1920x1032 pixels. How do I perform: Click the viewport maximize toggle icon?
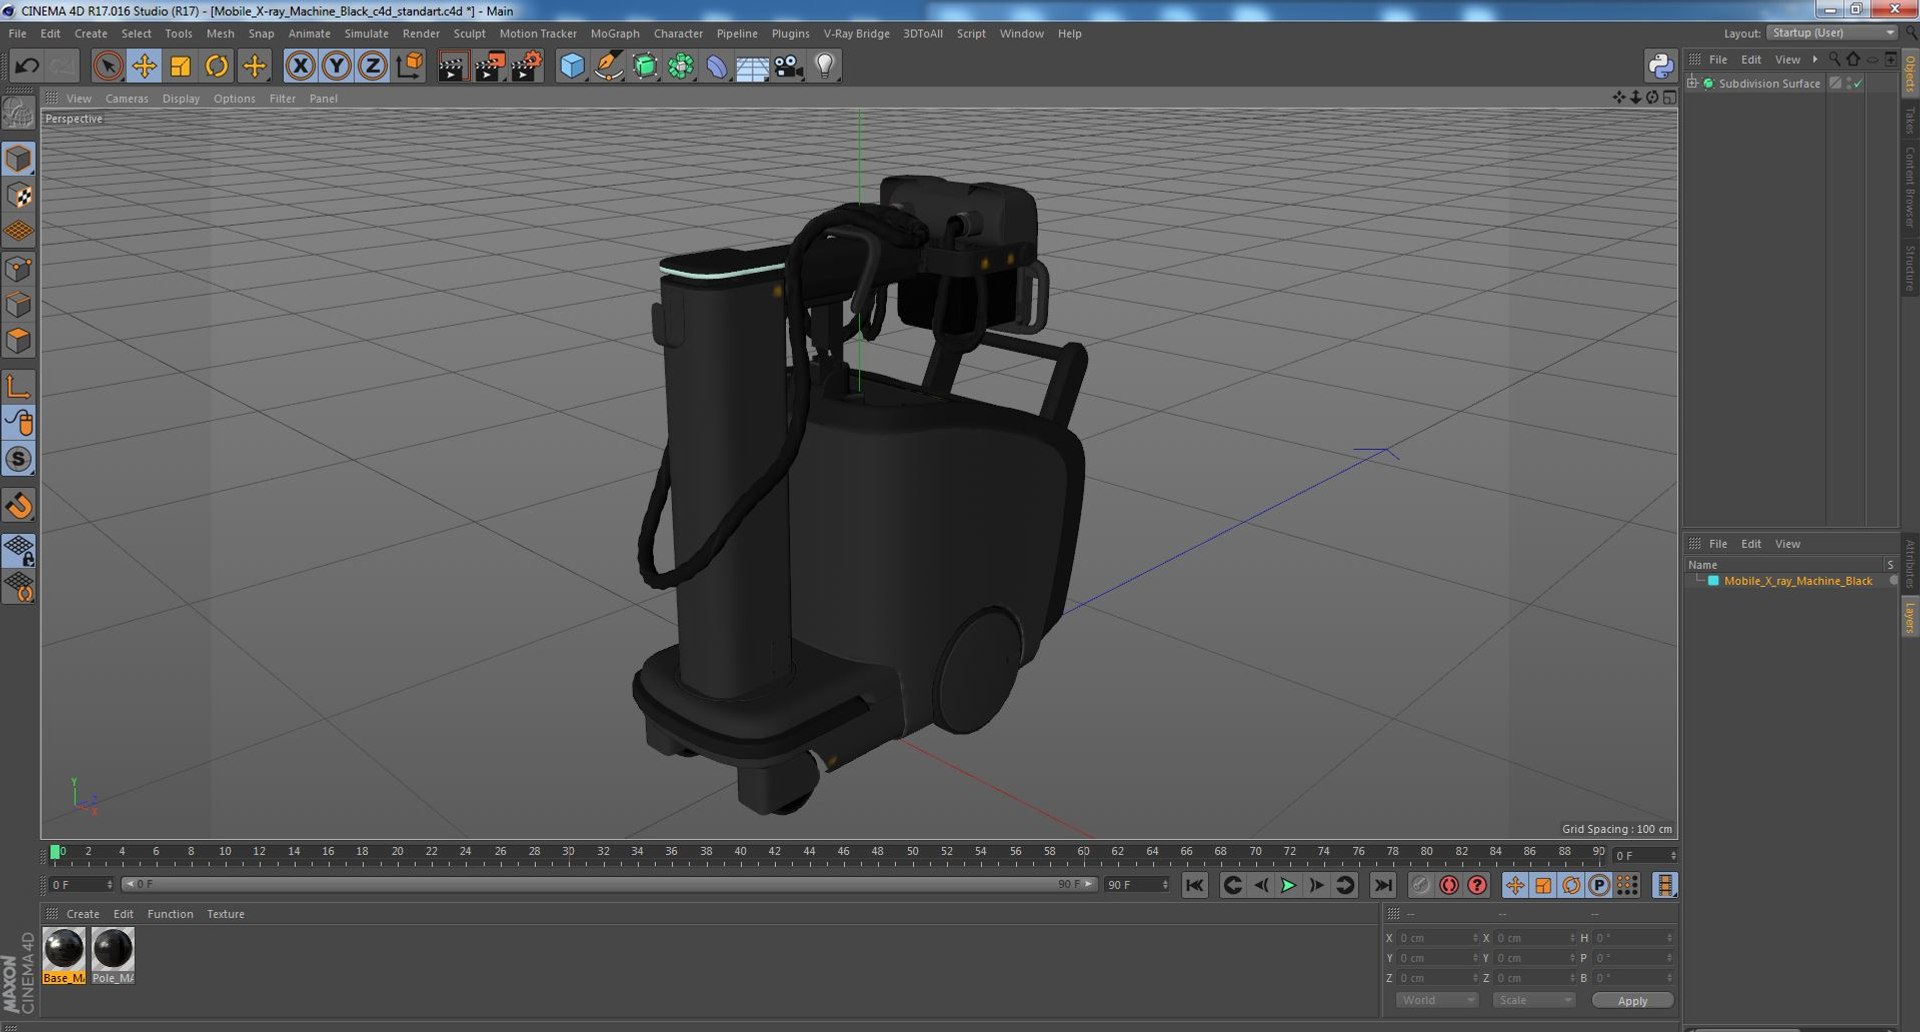pos(1669,98)
